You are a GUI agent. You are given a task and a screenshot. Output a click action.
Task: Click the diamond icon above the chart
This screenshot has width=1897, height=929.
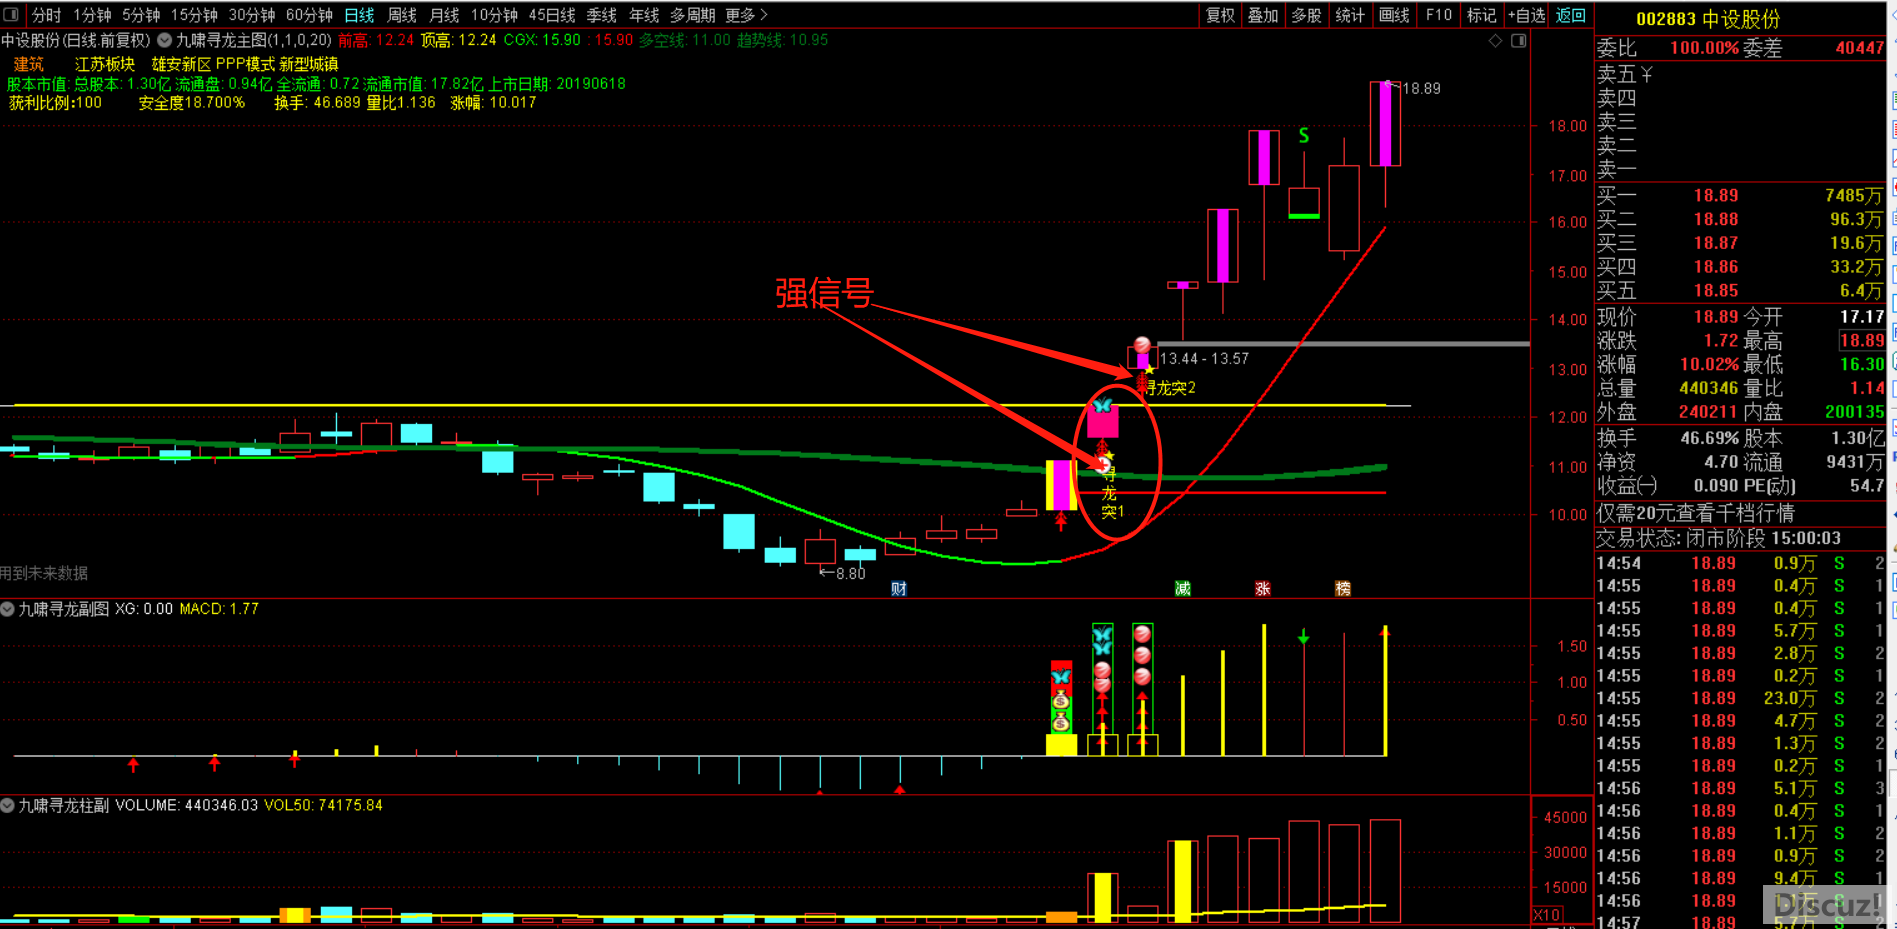coord(1495,41)
